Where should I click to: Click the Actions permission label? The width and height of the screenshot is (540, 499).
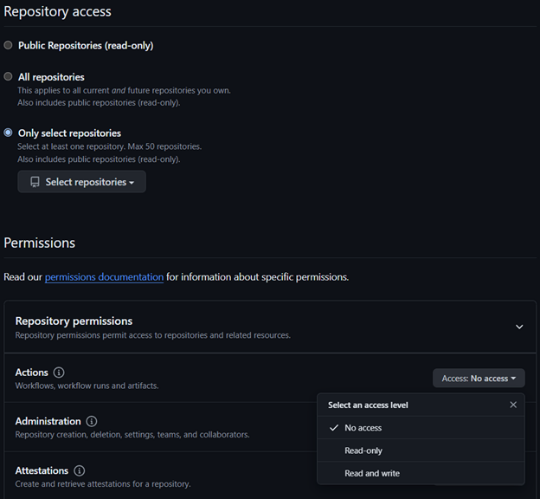point(32,372)
